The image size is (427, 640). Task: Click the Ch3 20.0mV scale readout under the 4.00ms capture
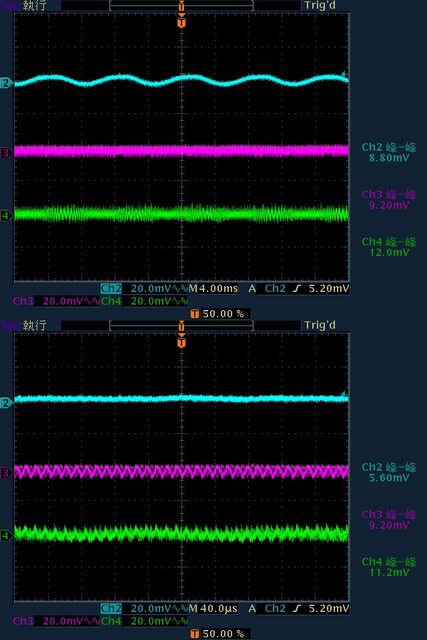56,301
